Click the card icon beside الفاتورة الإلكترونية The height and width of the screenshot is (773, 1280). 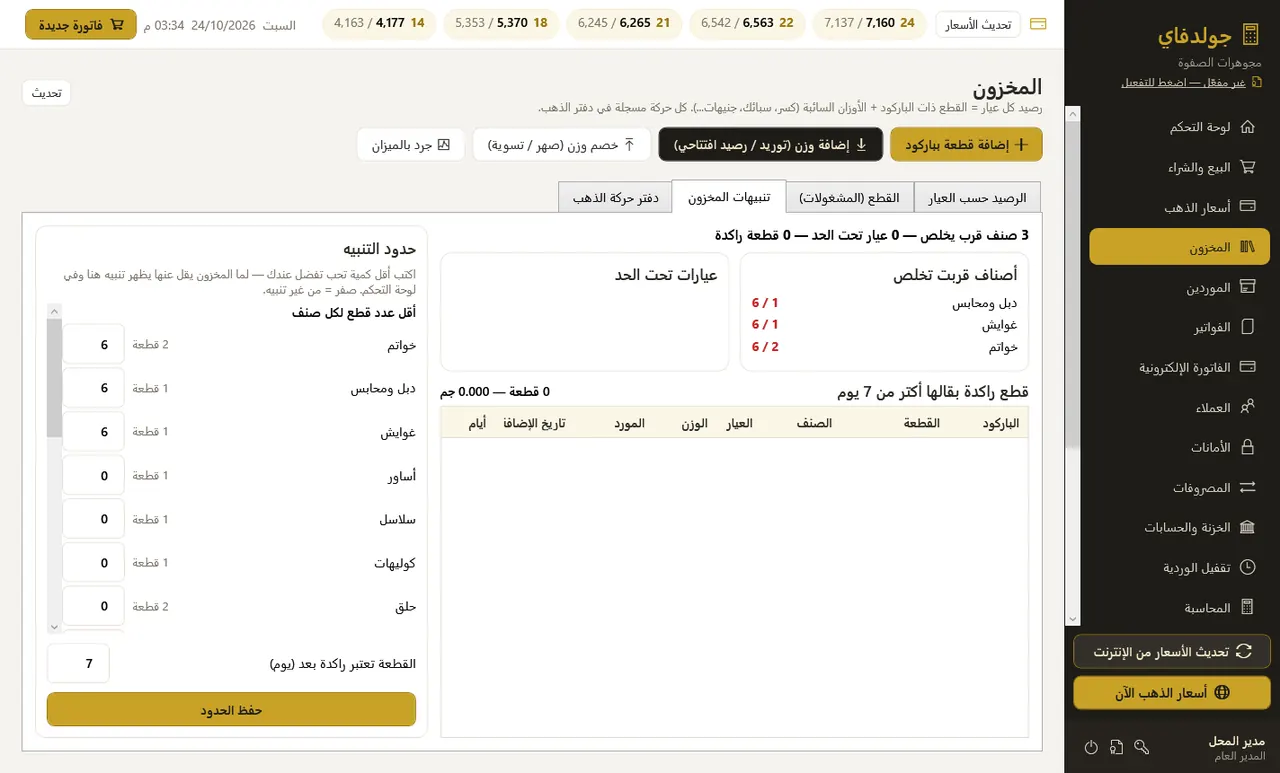point(1247,367)
